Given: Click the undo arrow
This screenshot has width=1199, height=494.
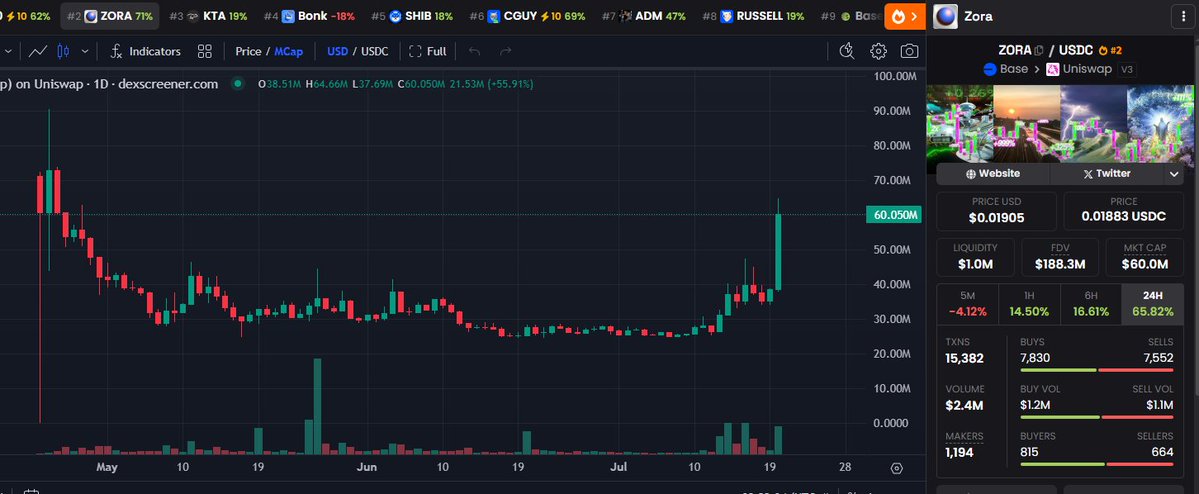Looking at the screenshot, I should tap(474, 51).
